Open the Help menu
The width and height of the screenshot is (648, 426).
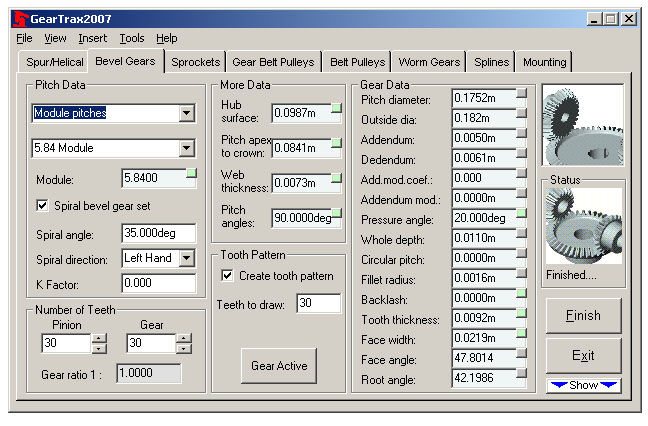[167, 38]
